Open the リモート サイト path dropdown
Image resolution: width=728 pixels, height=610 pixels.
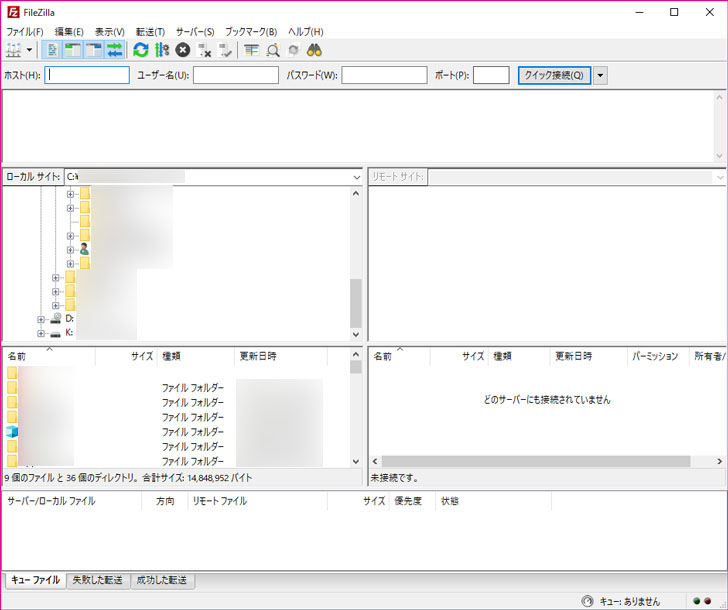tap(720, 177)
